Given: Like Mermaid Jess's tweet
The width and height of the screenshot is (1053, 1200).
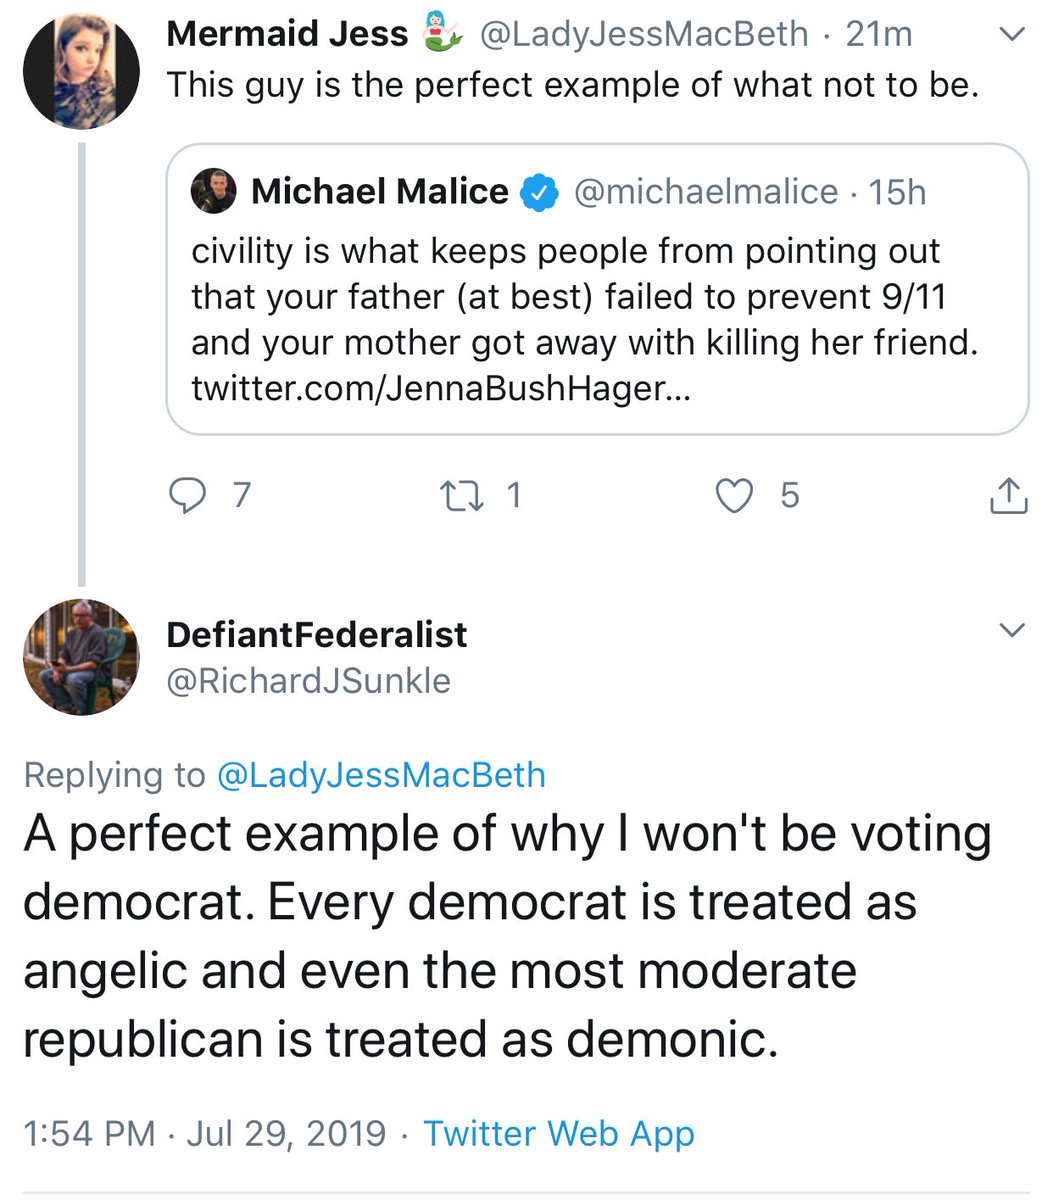Looking at the screenshot, I should coord(736,496).
